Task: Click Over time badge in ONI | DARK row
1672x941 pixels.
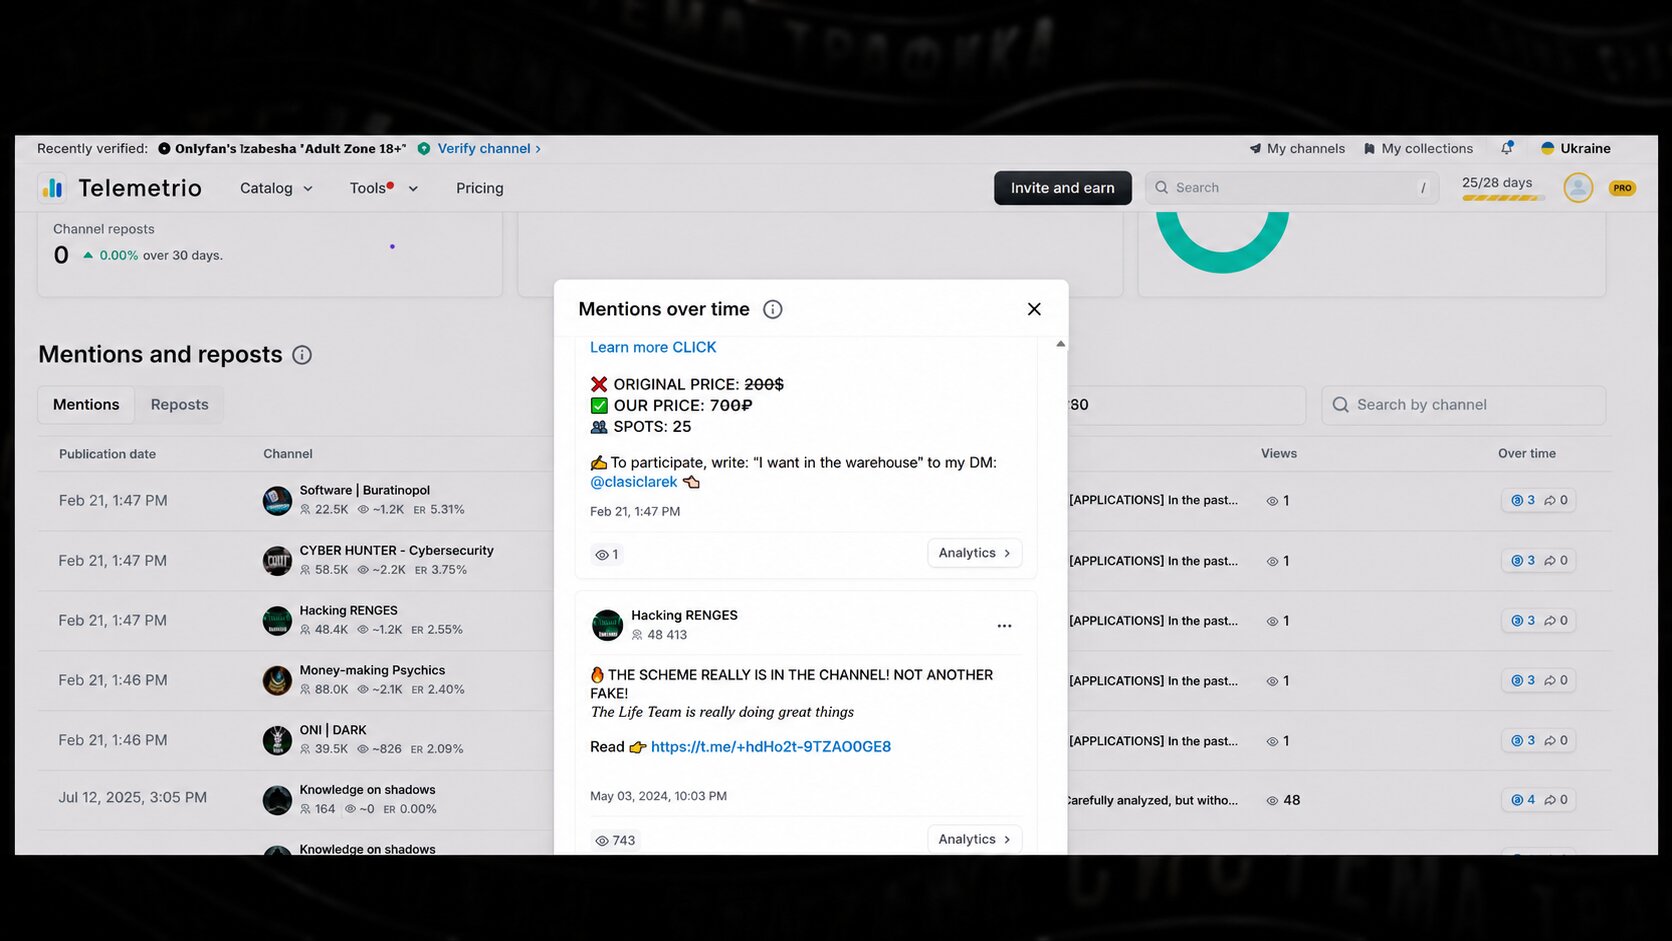Action: [1539, 740]
